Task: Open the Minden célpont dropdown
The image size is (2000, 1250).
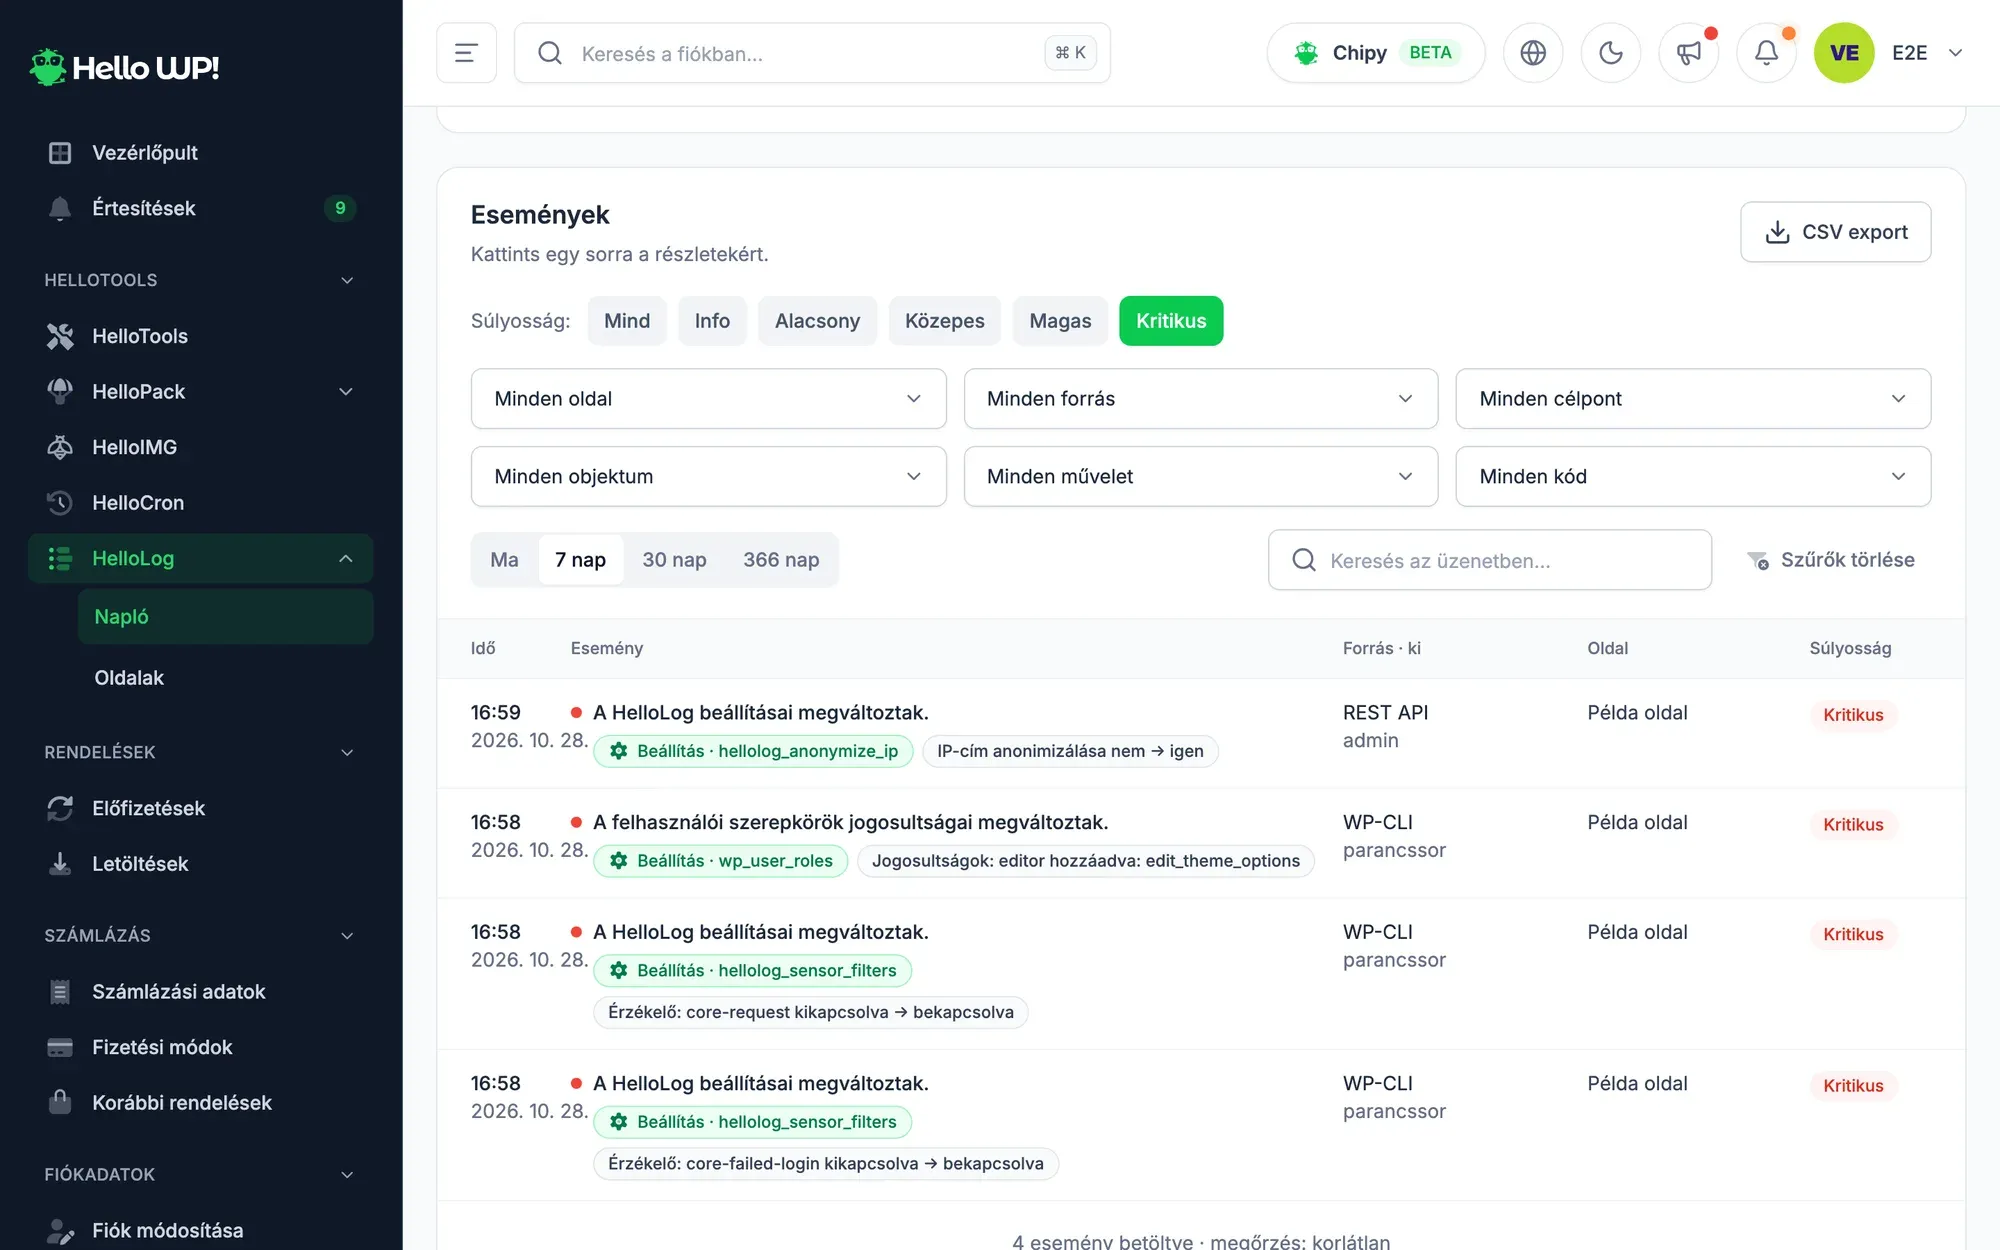Action: [1693, 399]
